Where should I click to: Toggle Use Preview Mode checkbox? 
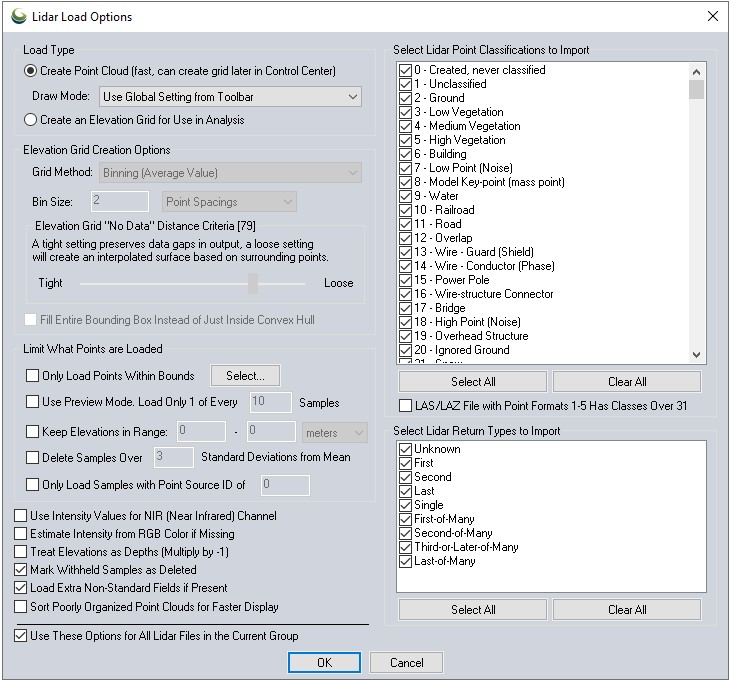pyautogui.click(x=32, y=403)
